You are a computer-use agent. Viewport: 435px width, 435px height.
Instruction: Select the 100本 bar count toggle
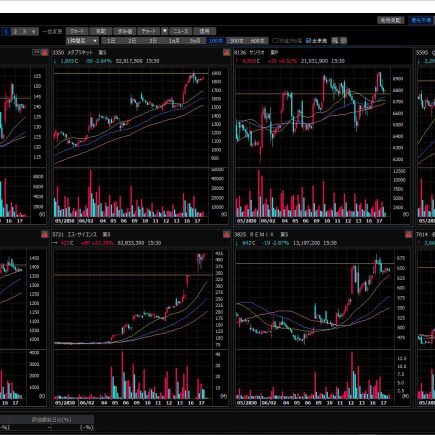tap(216, 41)
